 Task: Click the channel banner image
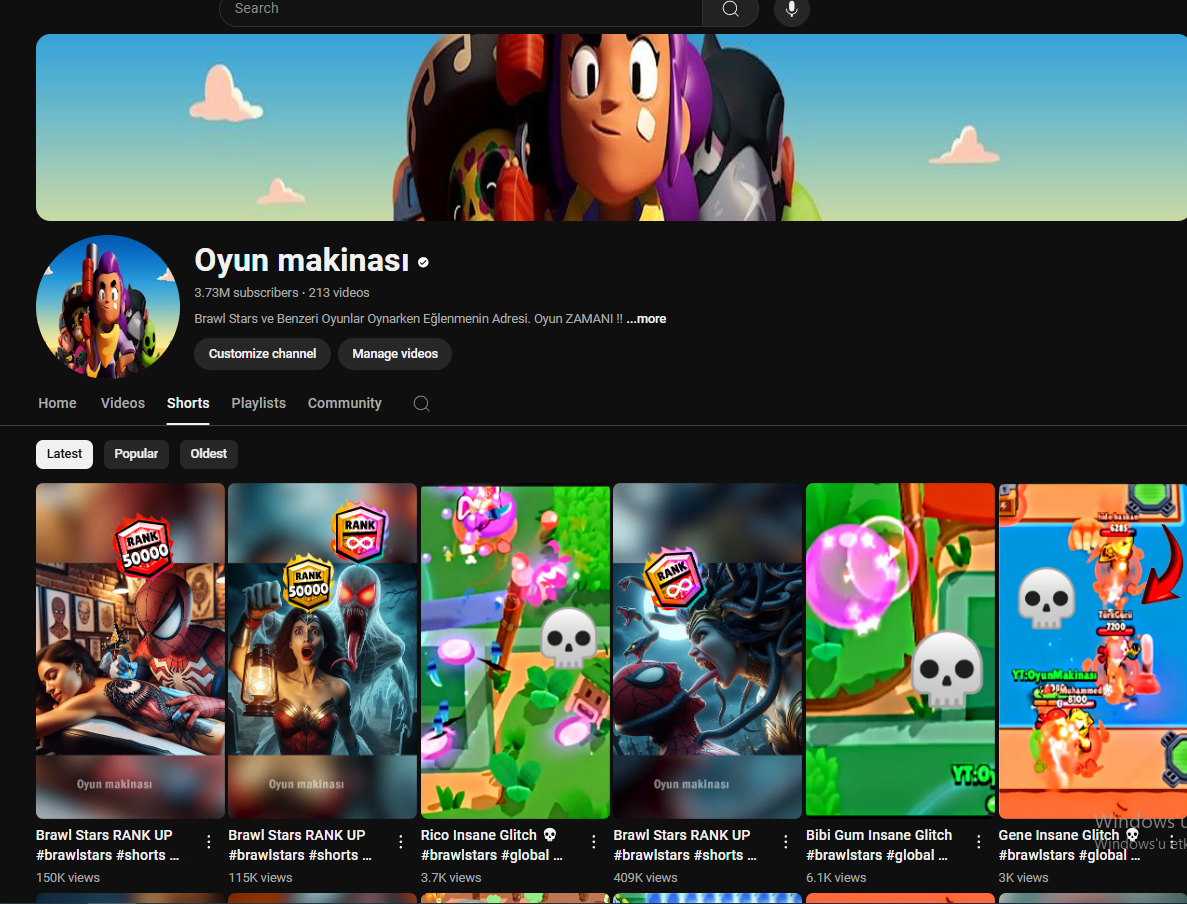(611, 127)
